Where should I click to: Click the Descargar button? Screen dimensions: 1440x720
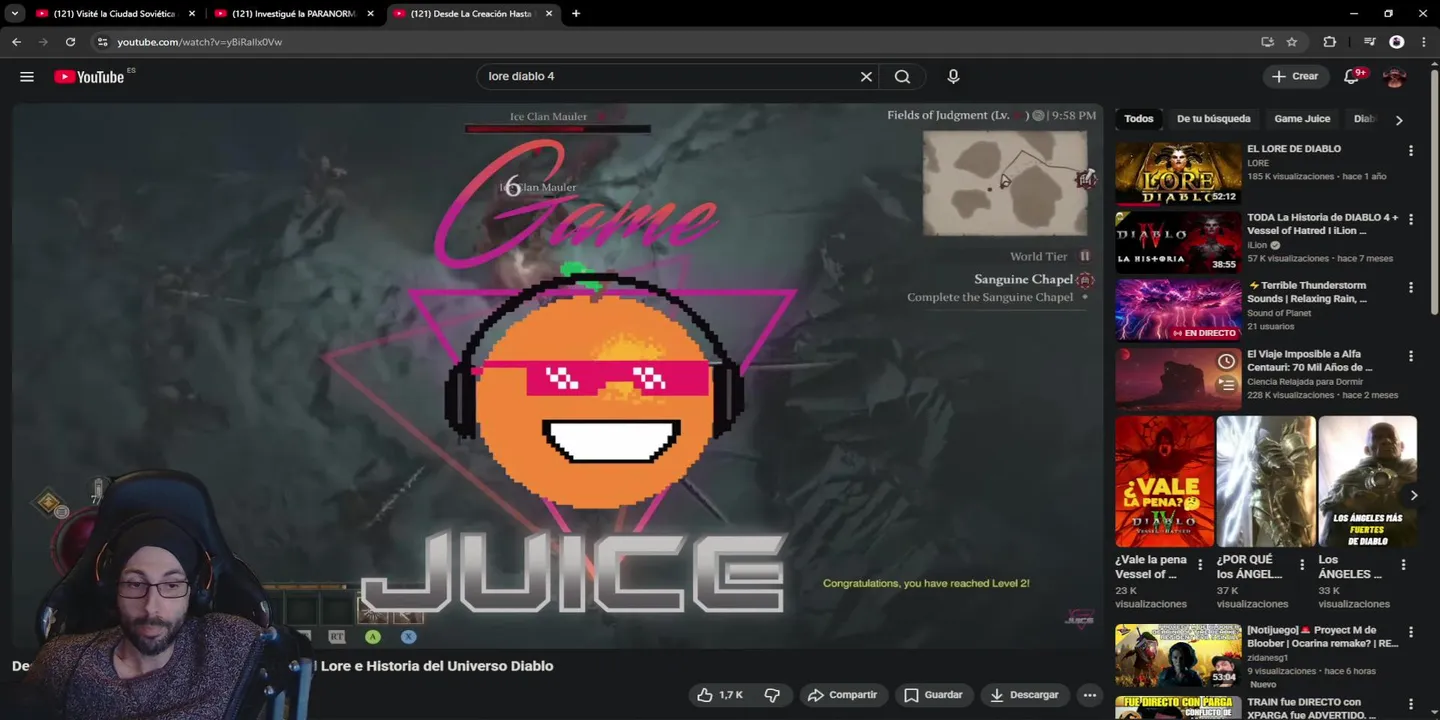(1024, 695)
